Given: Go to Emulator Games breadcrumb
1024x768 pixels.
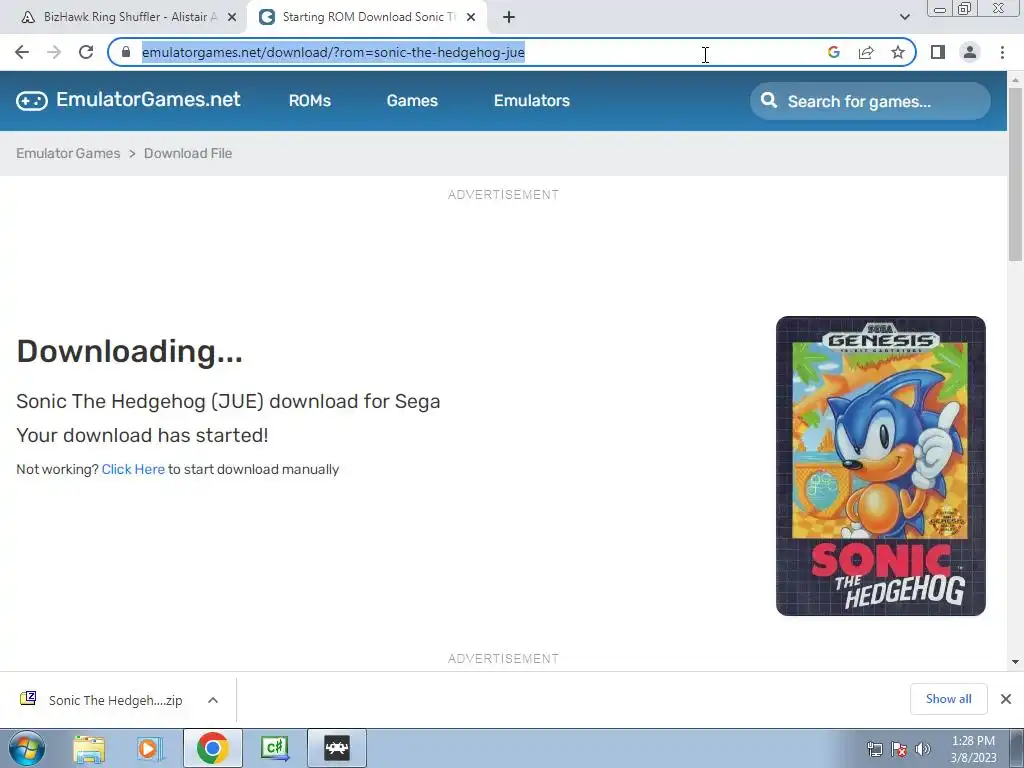Looking at the screenshot, I should (68, 153).
